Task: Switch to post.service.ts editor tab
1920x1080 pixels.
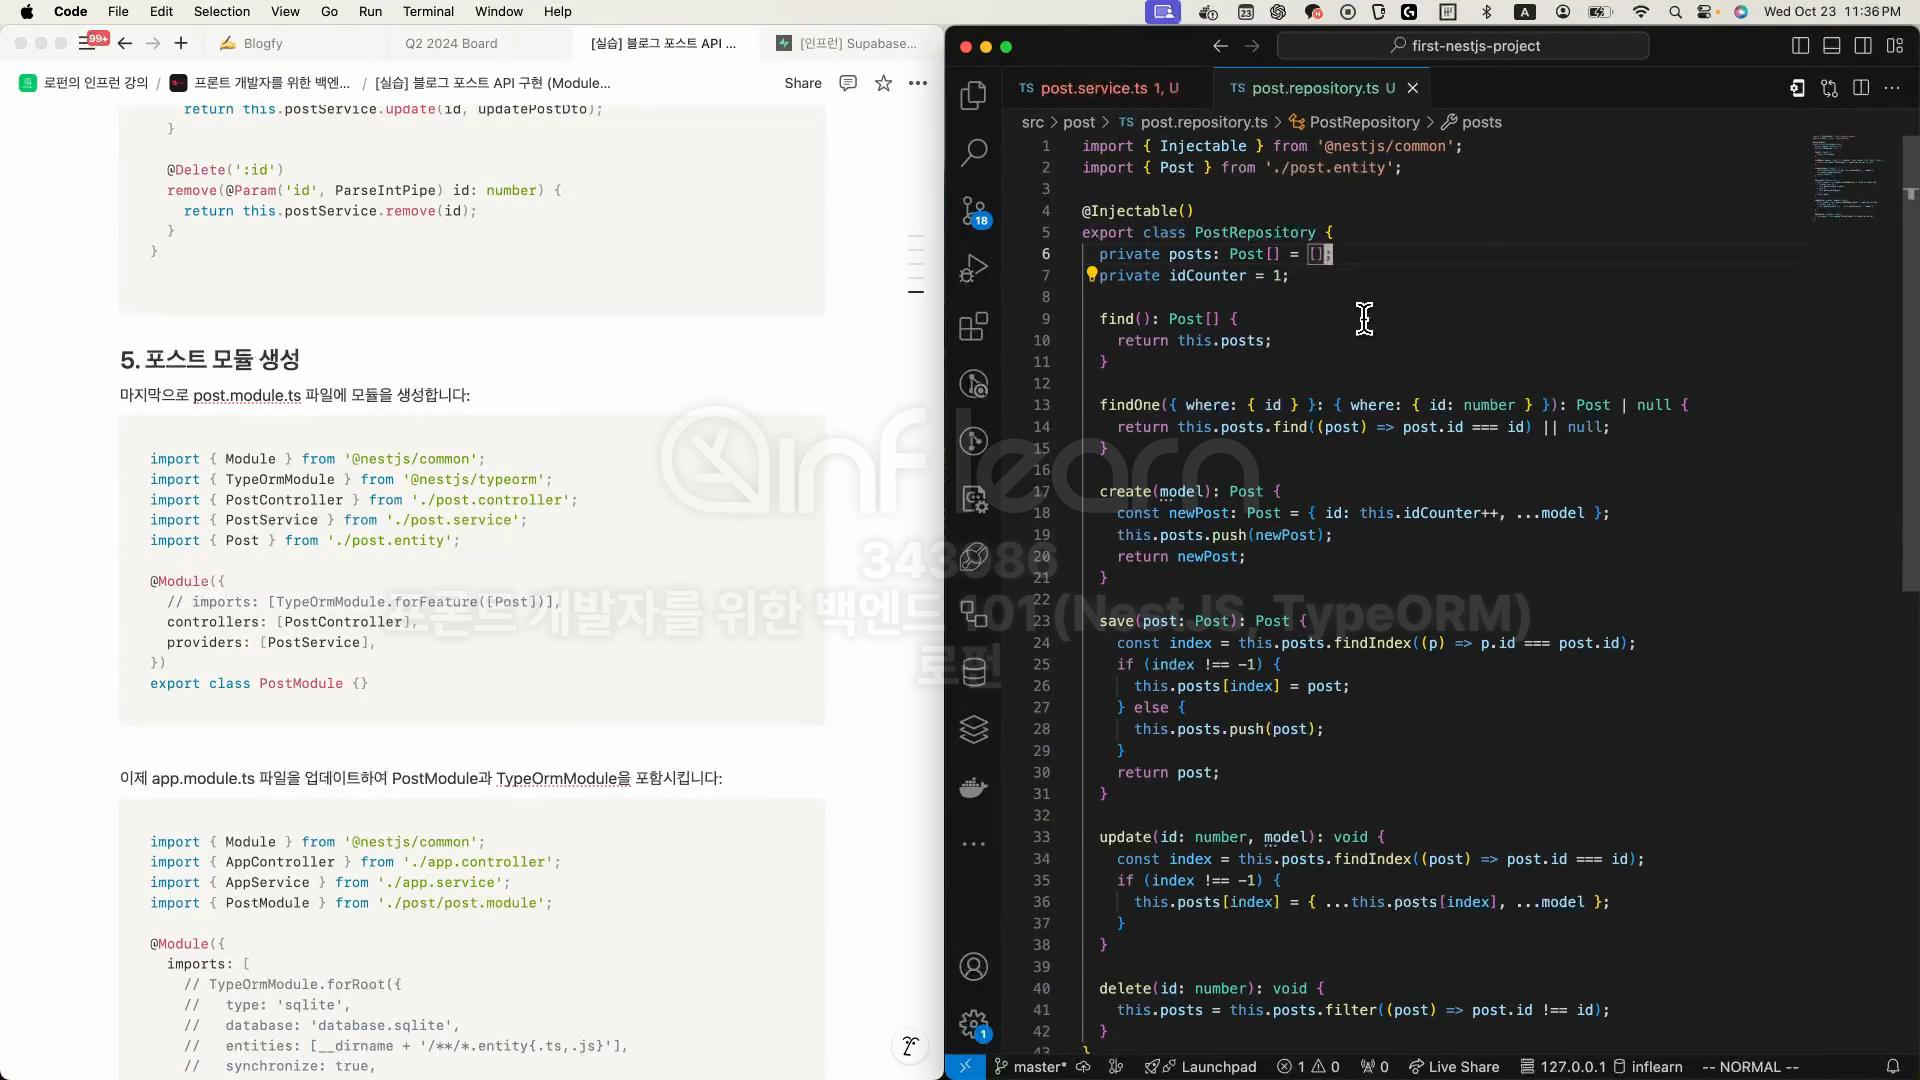Action: point(1098,88)
